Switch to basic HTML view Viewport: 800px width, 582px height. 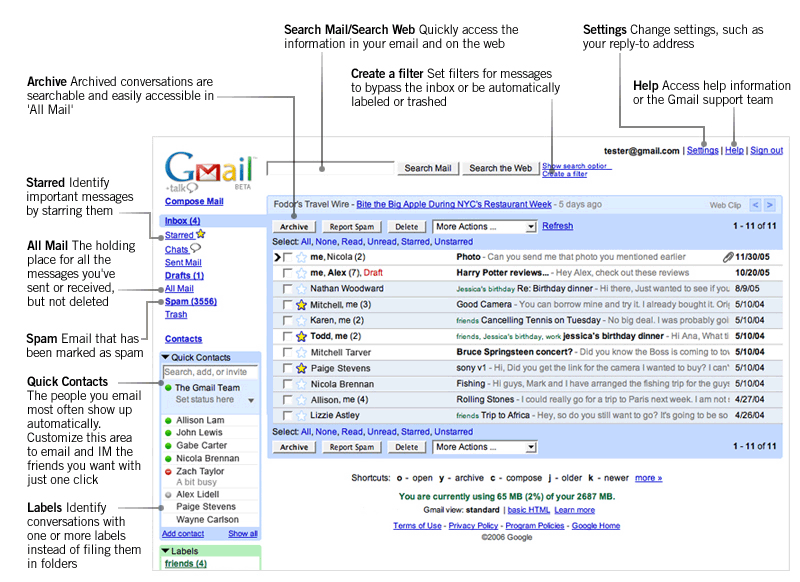[529, 510]
